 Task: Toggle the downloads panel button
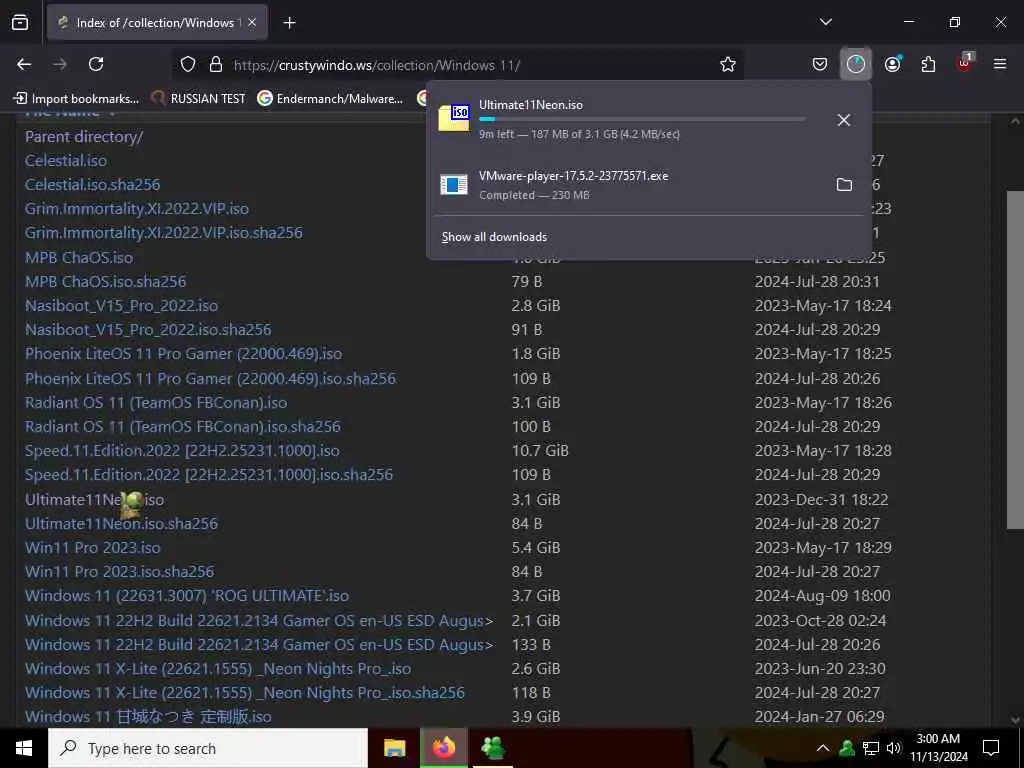point(856,64)
